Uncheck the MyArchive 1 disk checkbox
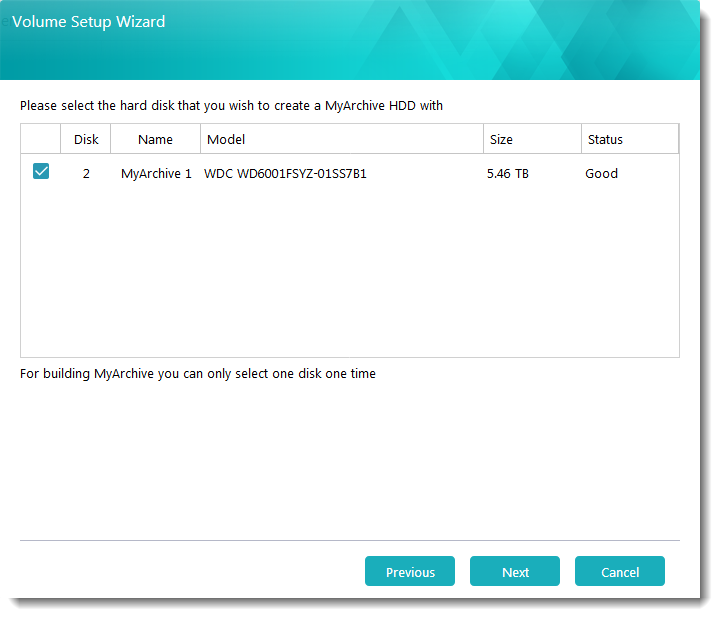 click(41, 172)
